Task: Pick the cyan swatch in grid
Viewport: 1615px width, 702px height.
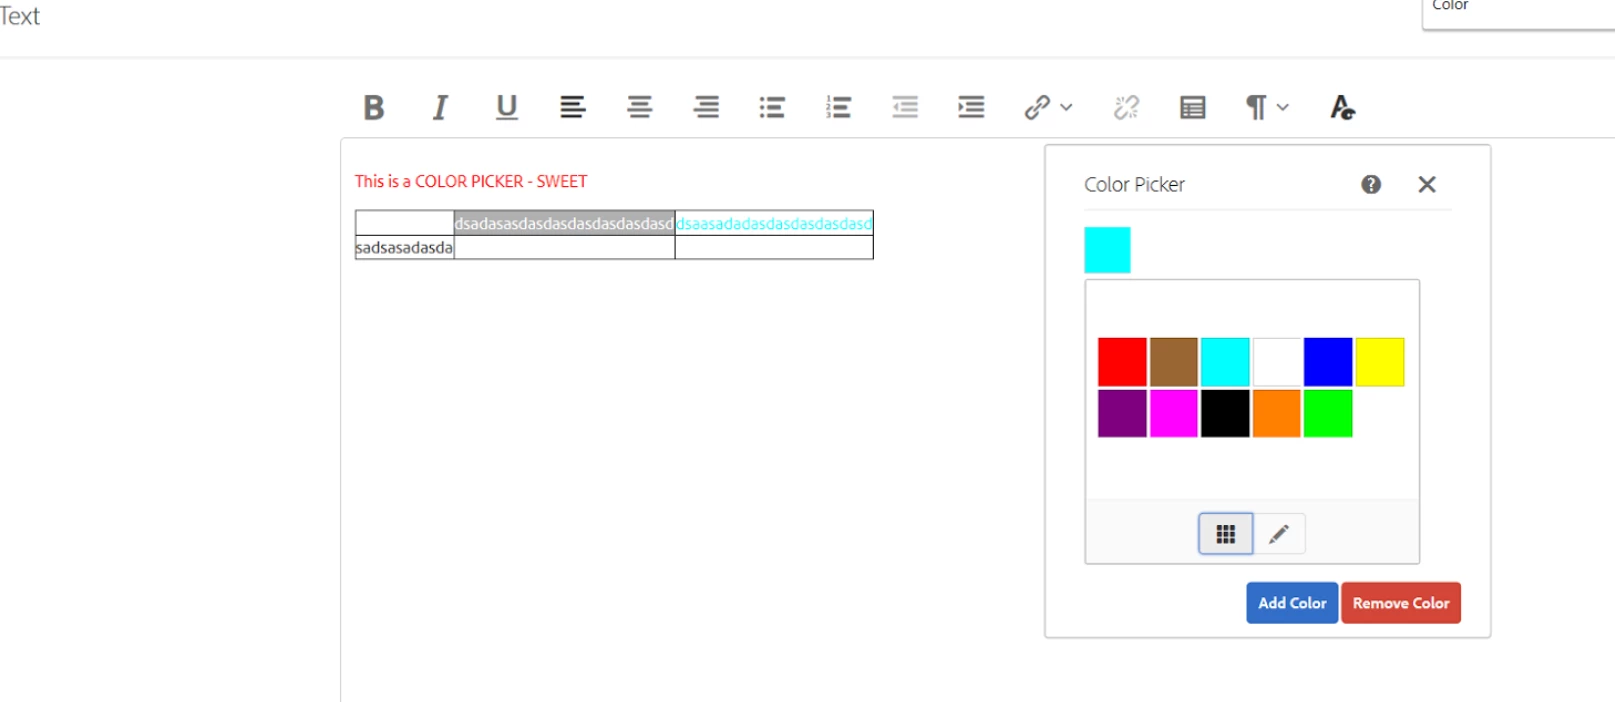Action: (1225, 362)
